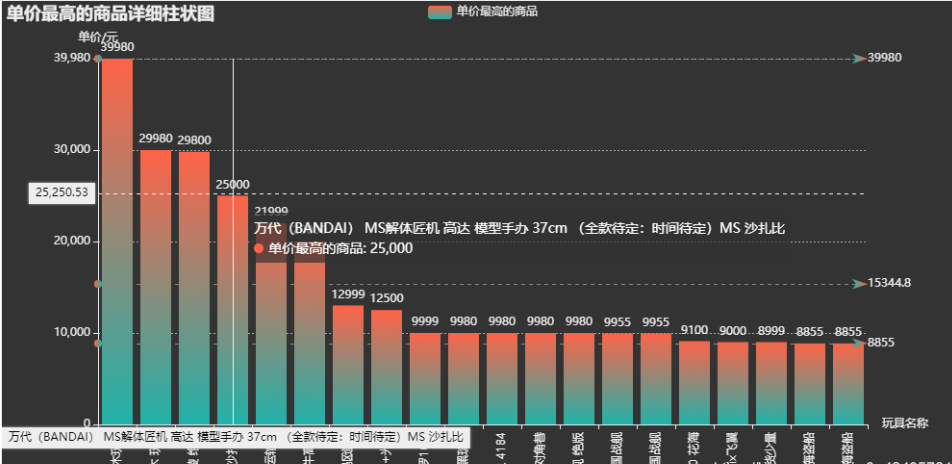The image size is (952, 464).
Task: Click the legend text 单价最高的商品 at top
Action: (497, 12)
